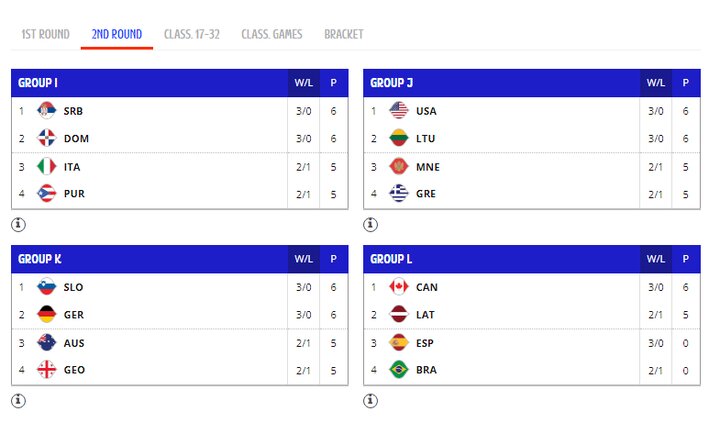The width and height of the screenshot is (720, 423).
Task: Select the Class. Games tab
Action: click(271, 34)
